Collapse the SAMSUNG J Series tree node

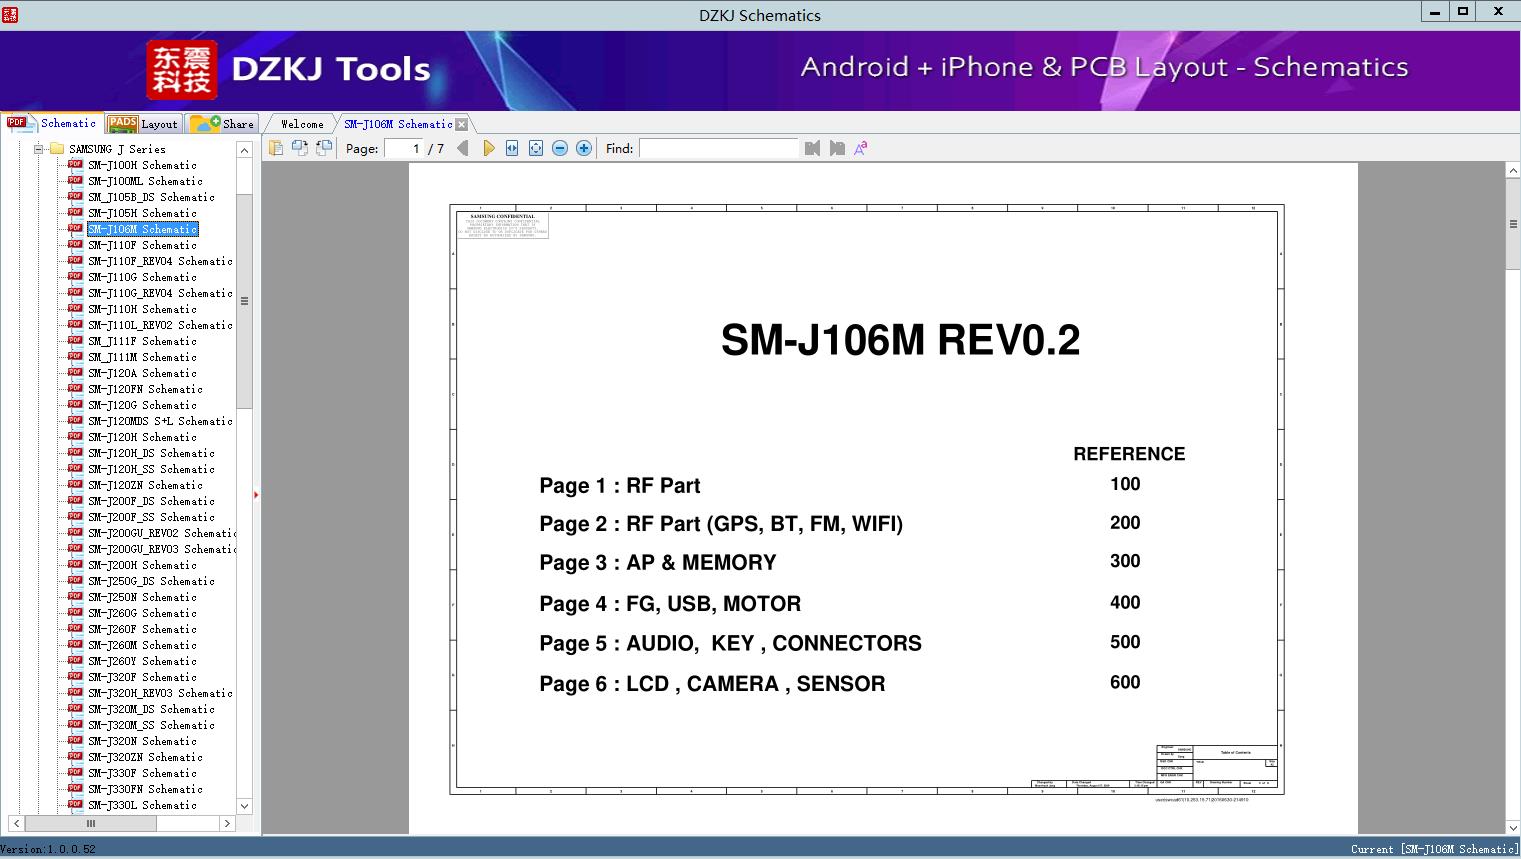pyautogui.click(x=39, y=149)
